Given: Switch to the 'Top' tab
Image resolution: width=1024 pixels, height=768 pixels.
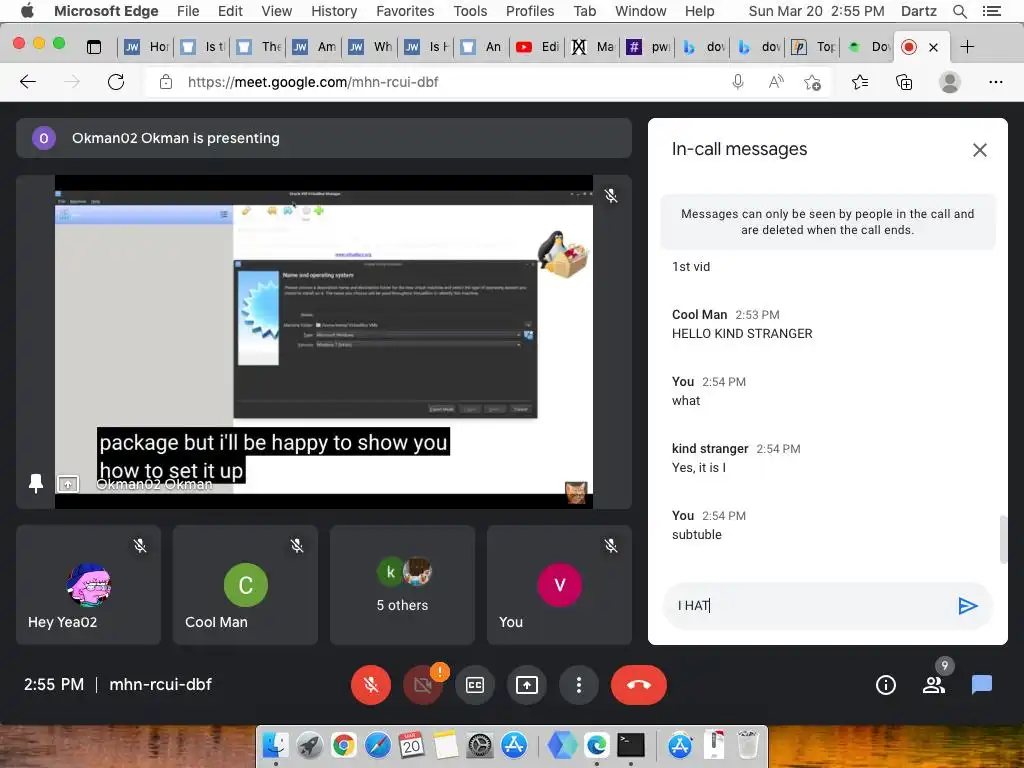Looking at the screenshot, I should point(814,46).
